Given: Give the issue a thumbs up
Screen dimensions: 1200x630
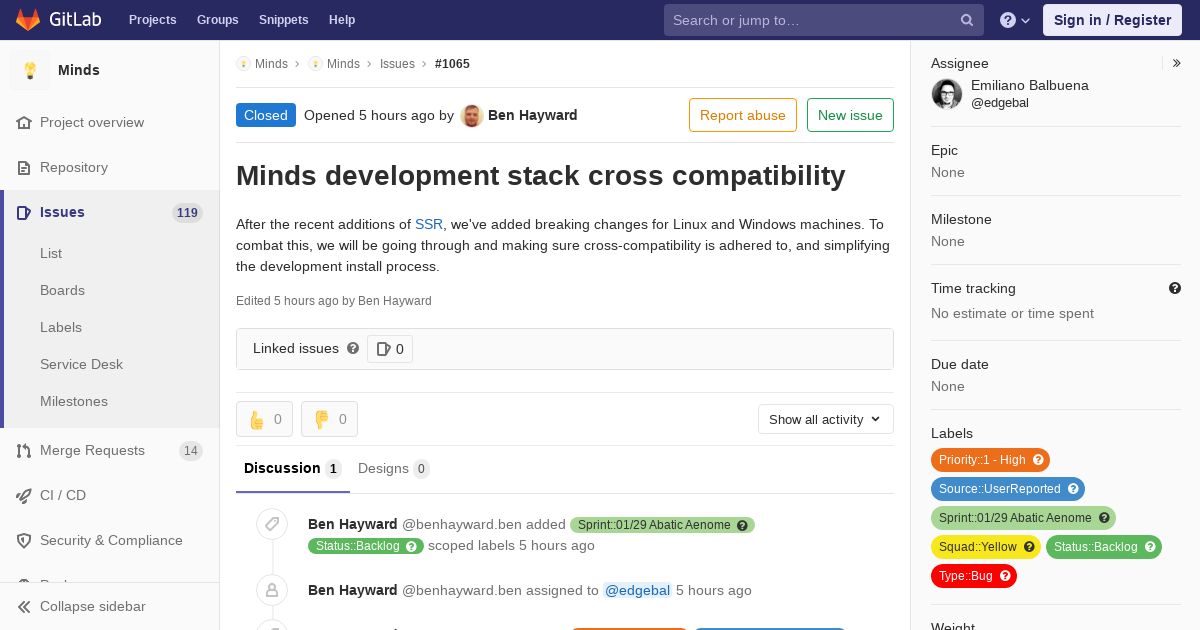Looking at the screenshot, I should tap(264, 419).
